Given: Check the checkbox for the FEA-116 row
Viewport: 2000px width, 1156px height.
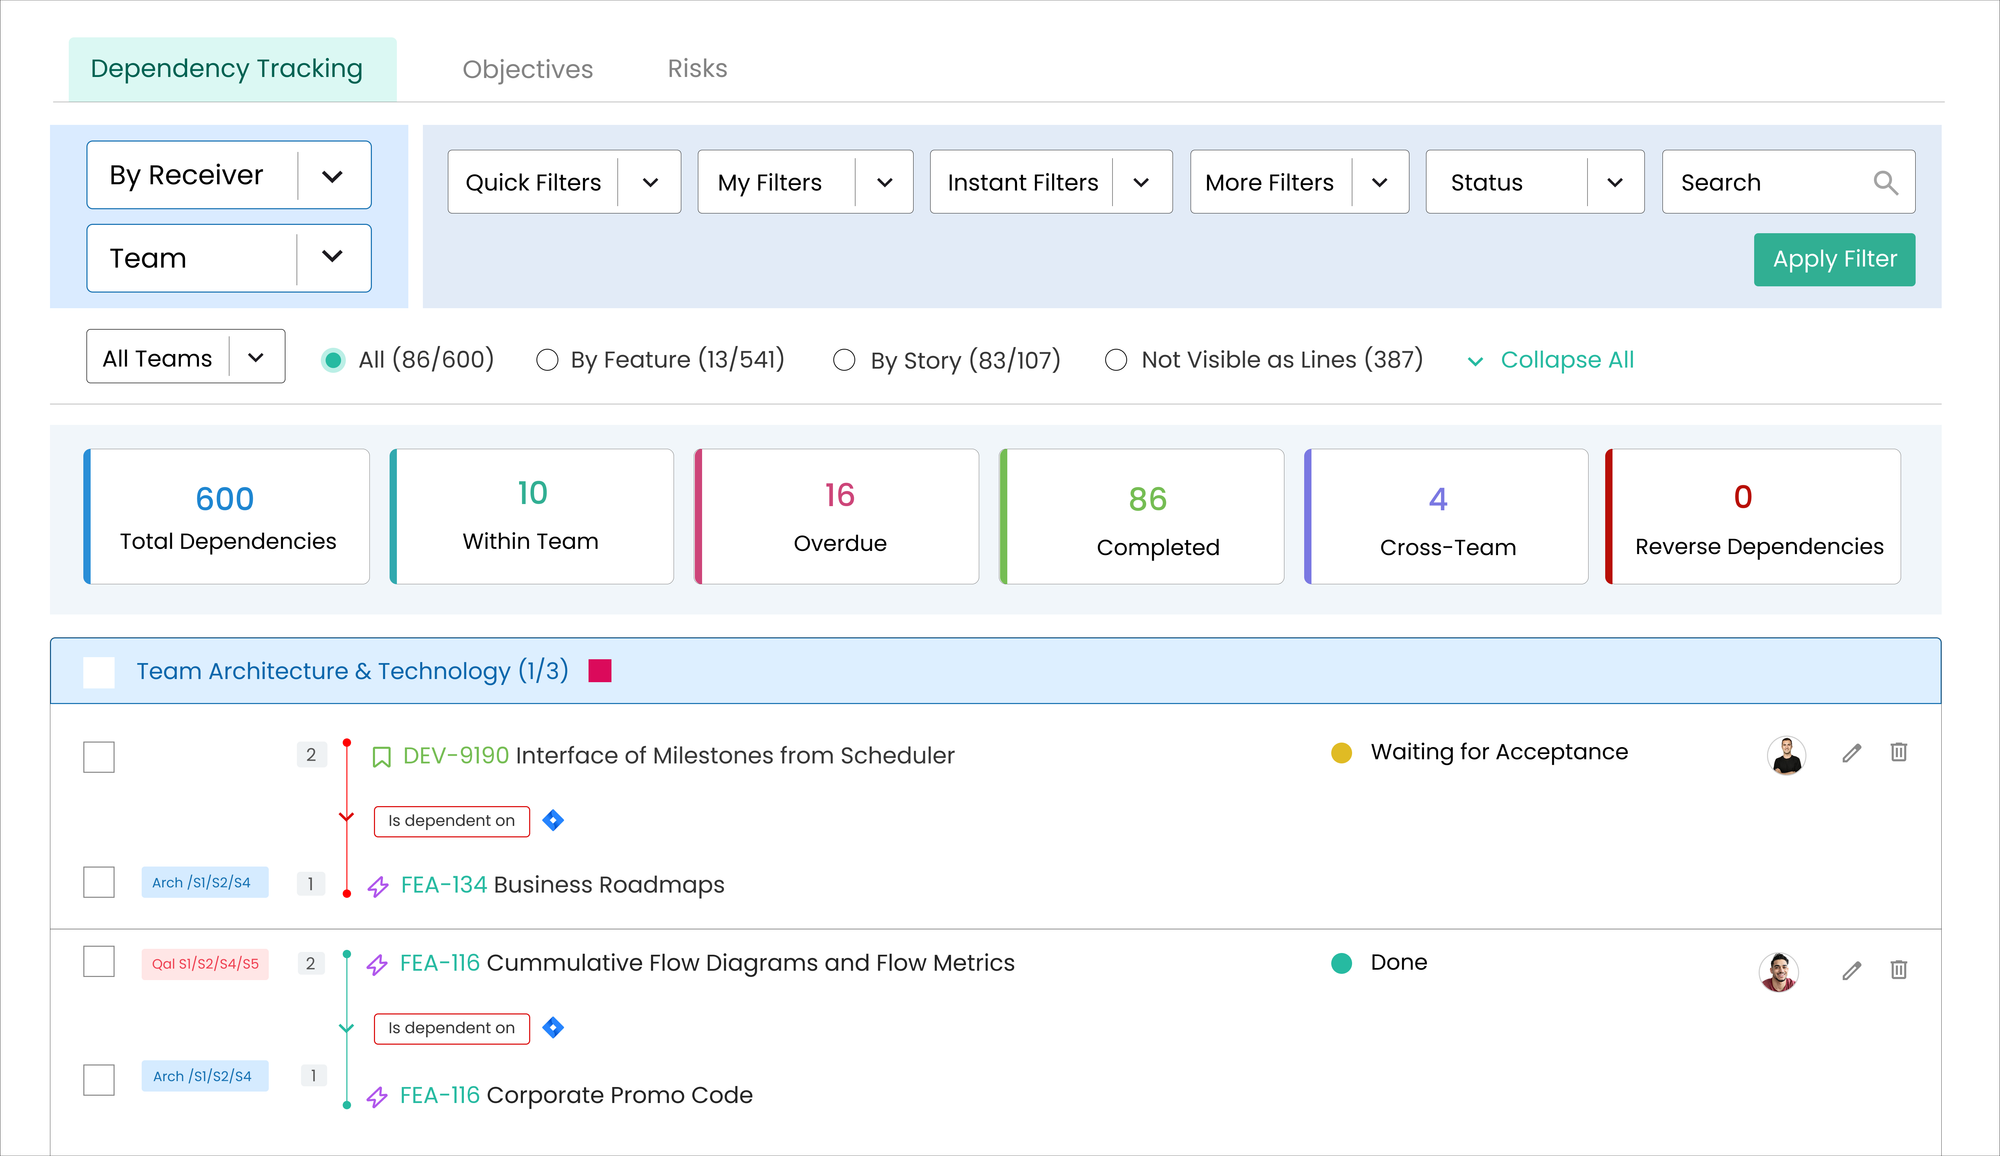Looking at the screenshot, I should tap(99, 961).
